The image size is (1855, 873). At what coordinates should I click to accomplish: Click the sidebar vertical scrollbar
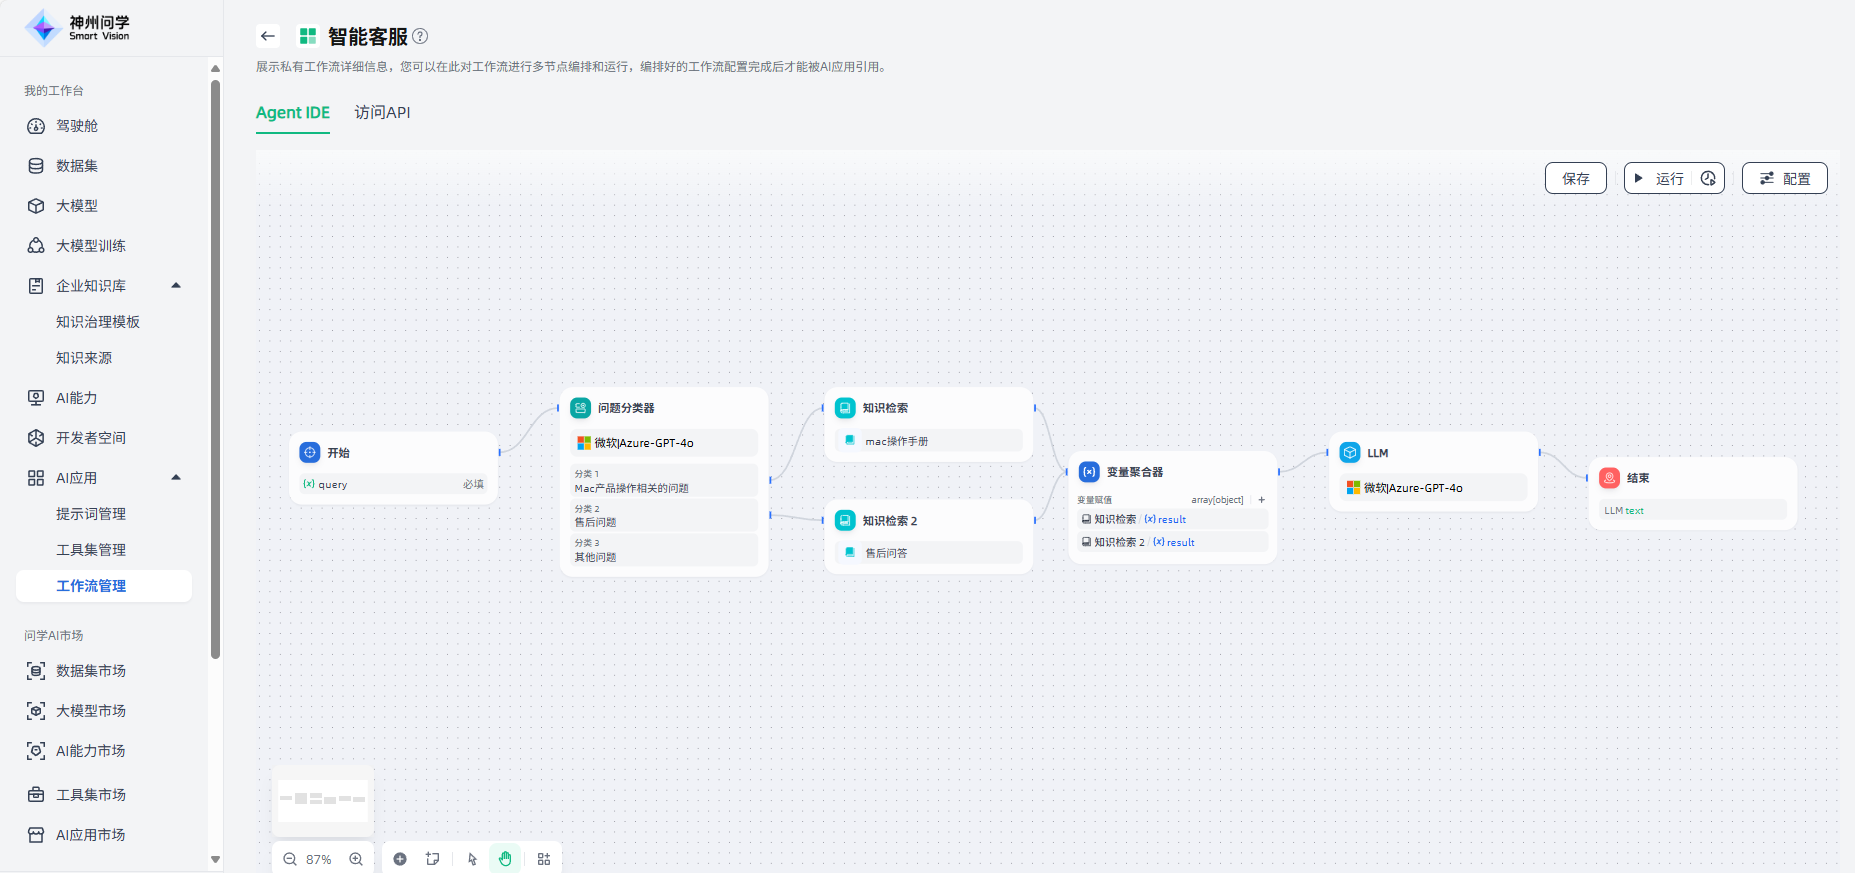[215, 370]
